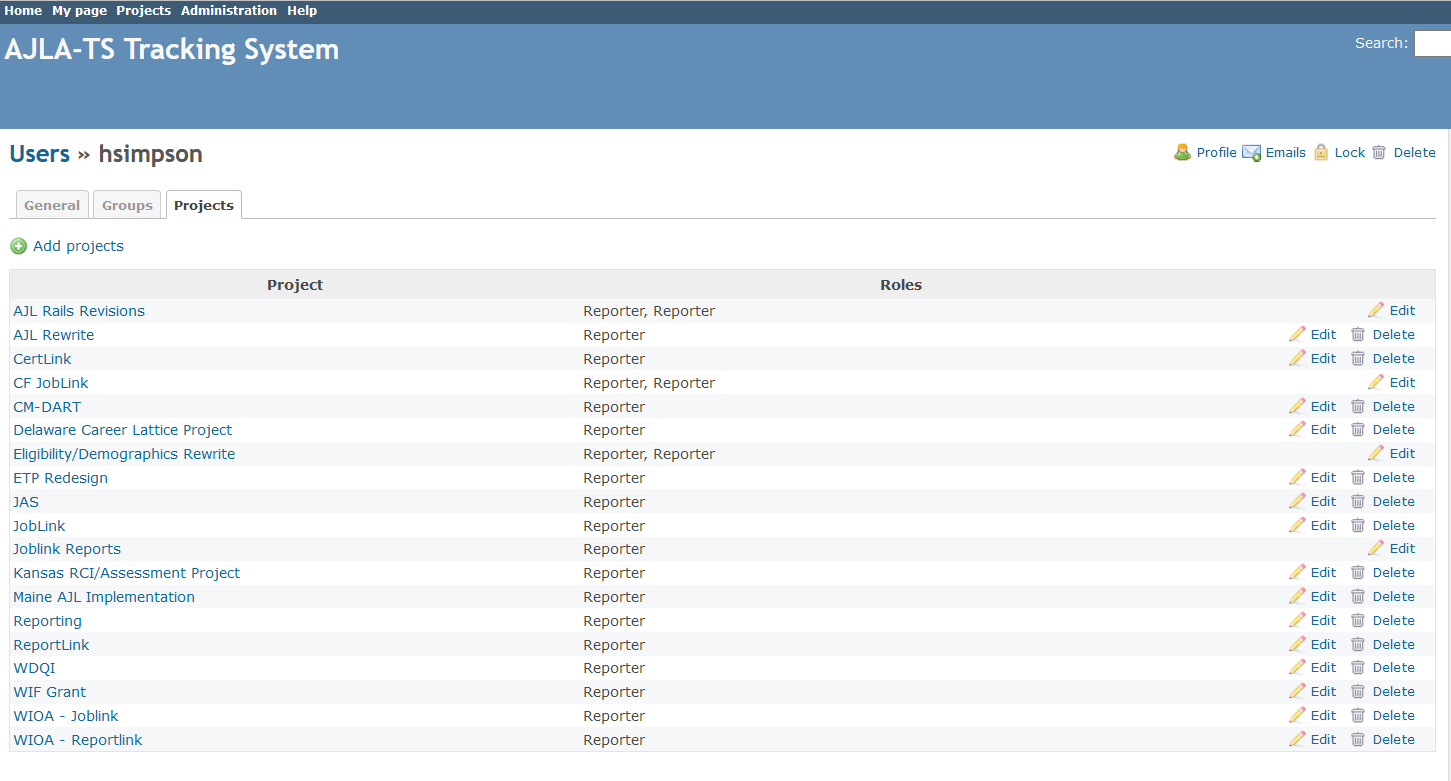Click Delete link in WIF Grant row
The image size is (1451, 781).
1394,691
